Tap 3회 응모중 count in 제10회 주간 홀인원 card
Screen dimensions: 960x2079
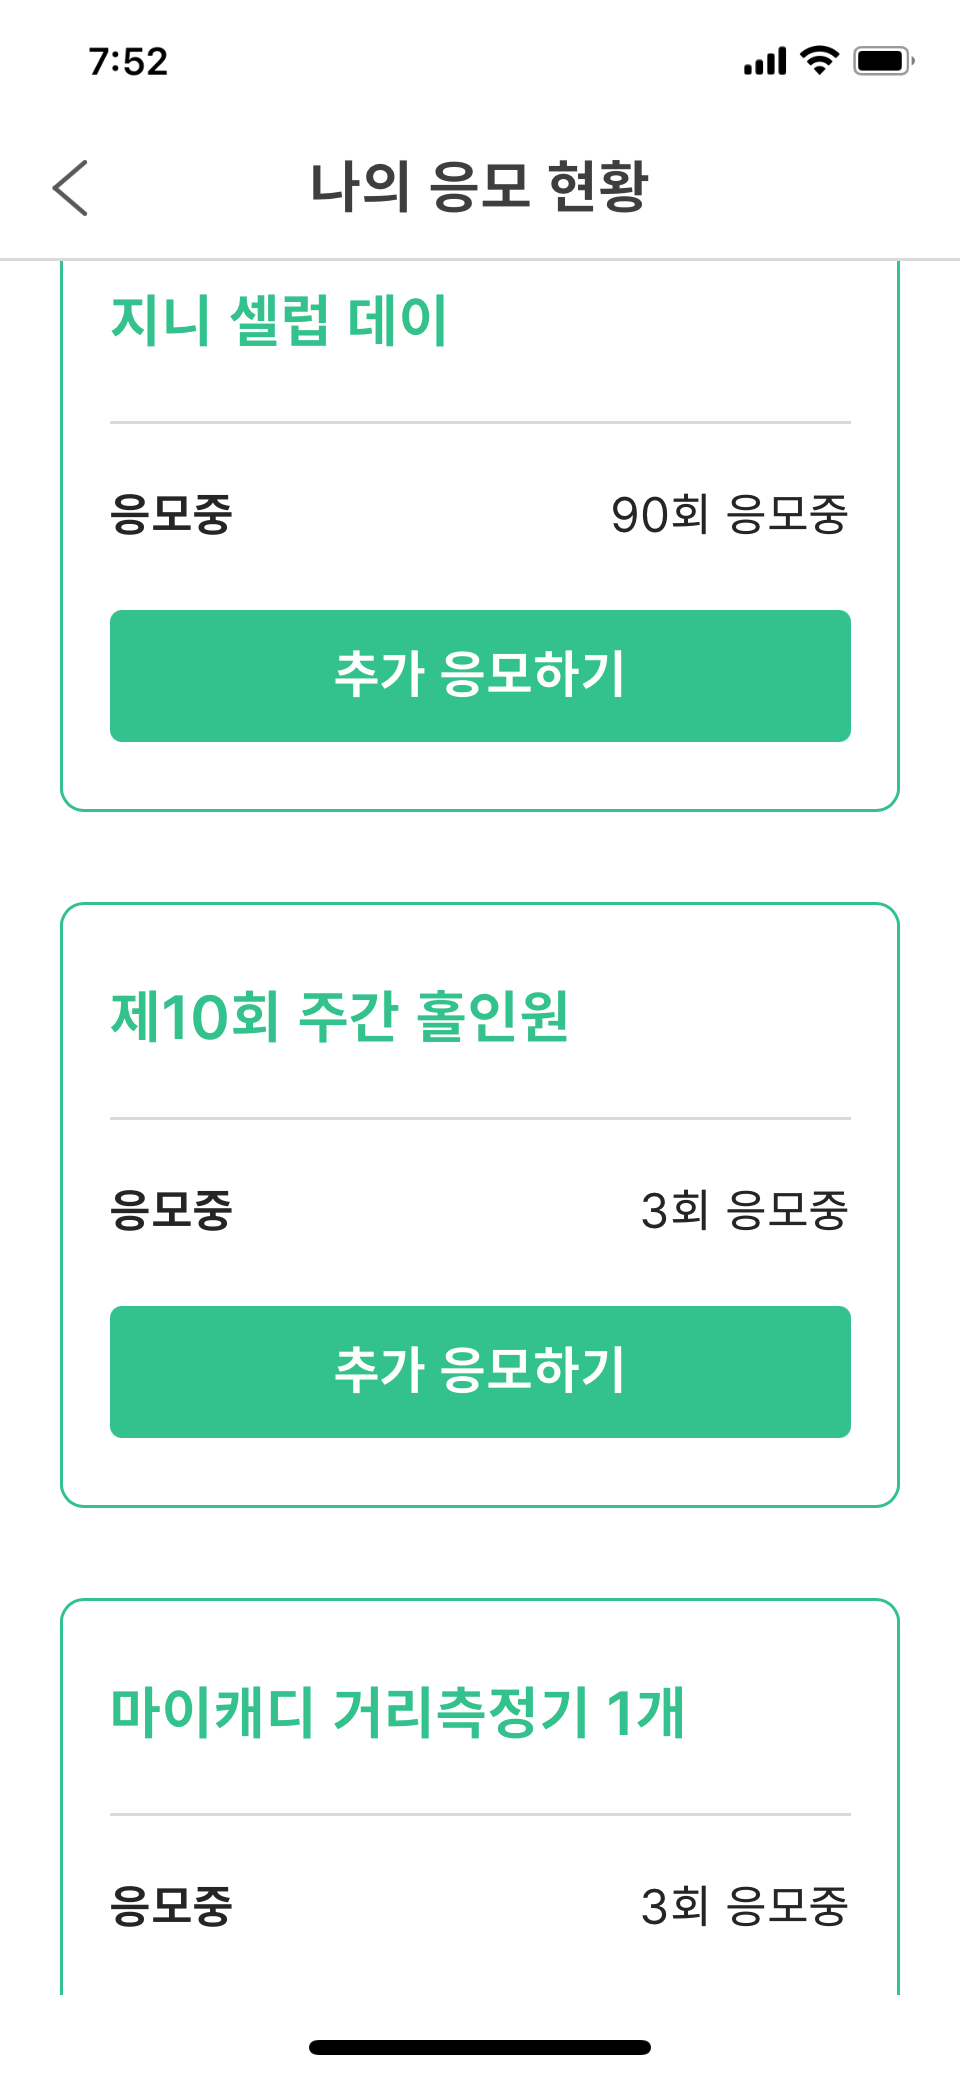[x=744, y=1211]
